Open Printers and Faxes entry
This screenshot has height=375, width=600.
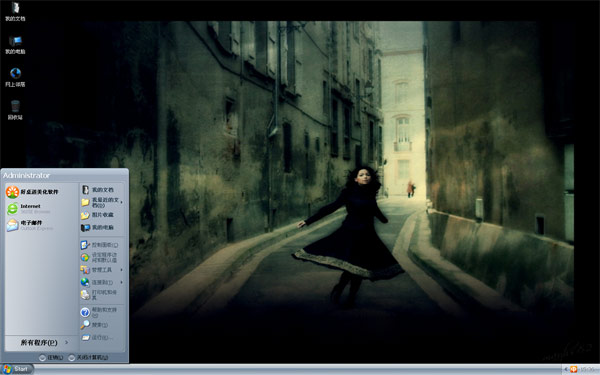click(x=102, y=294)
